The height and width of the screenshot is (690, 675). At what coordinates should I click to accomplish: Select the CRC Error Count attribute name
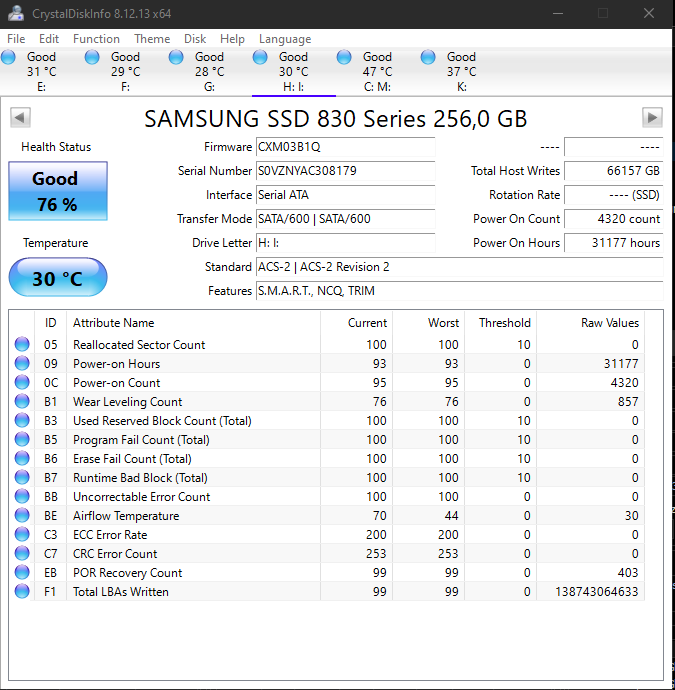pos(115,554)
